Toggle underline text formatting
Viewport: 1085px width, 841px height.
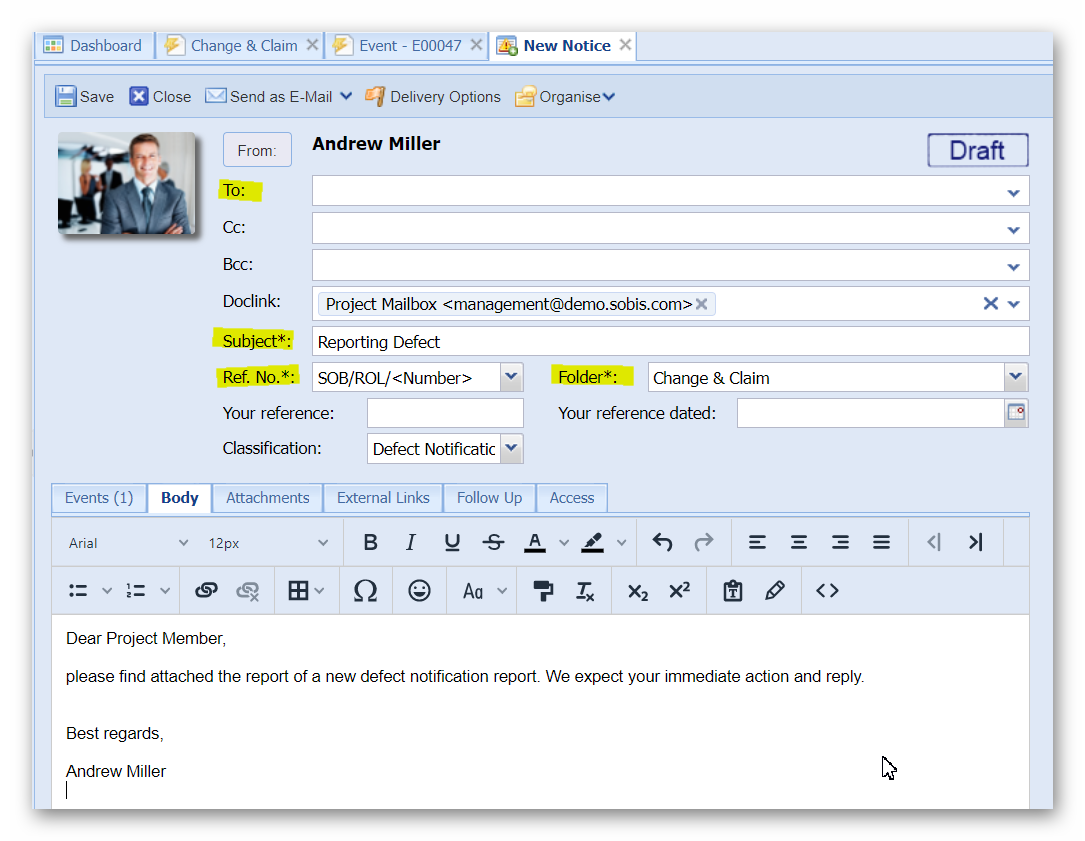point(452,542)
